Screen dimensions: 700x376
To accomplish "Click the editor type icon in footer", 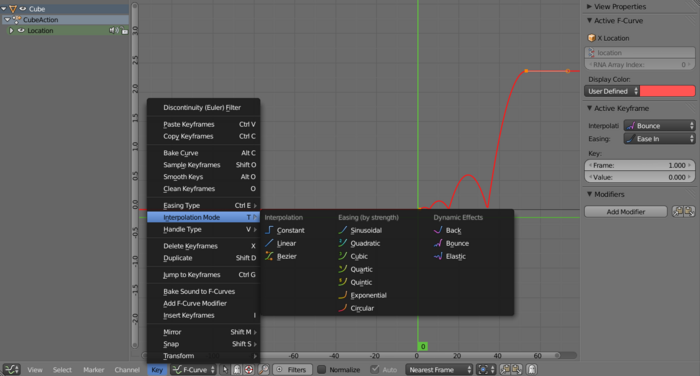I will pyautogui.click(x=12, y=369).
